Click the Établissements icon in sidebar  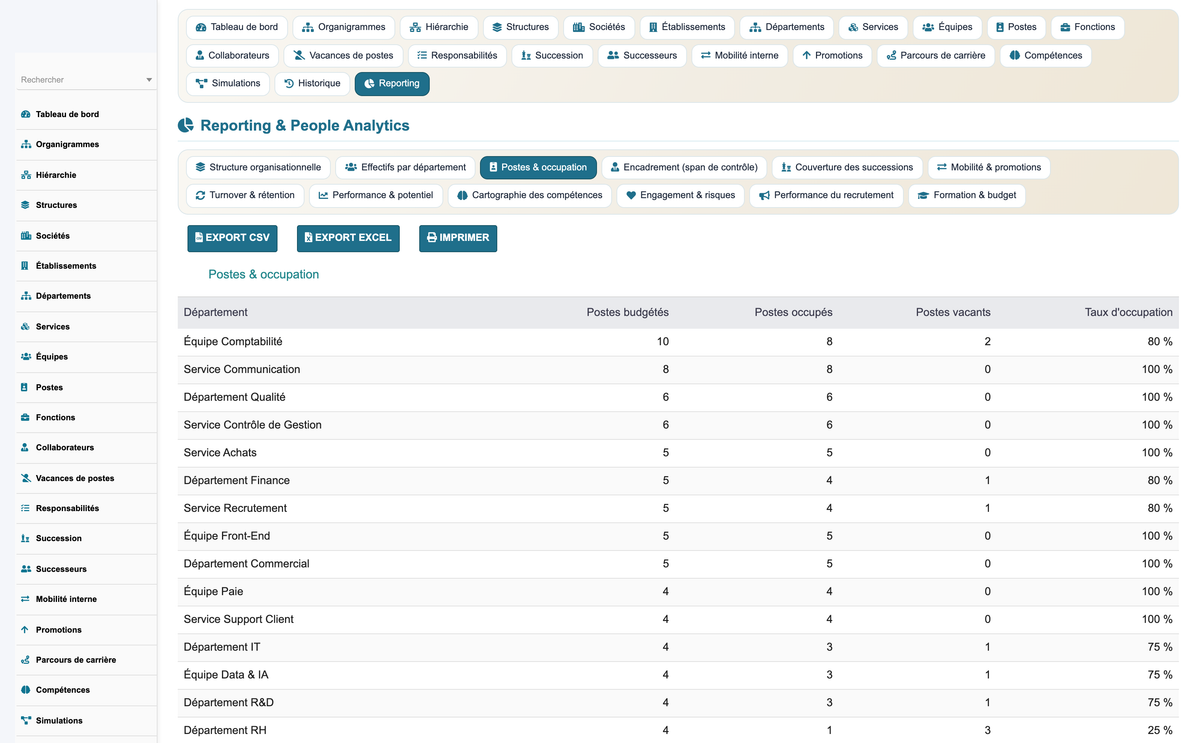coord(25,266)
